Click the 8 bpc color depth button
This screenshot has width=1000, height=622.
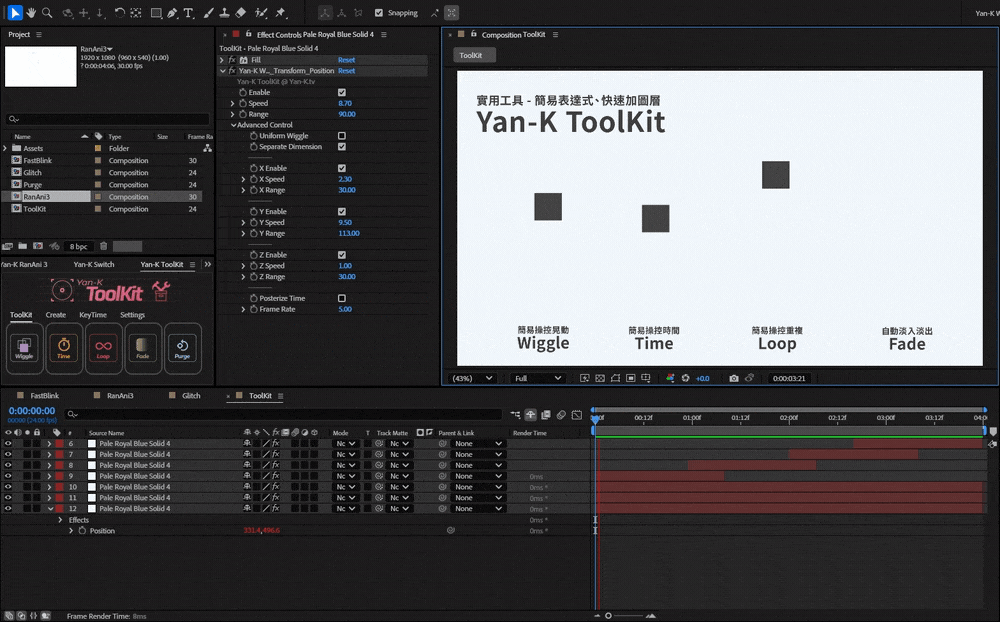pos(78,246)
